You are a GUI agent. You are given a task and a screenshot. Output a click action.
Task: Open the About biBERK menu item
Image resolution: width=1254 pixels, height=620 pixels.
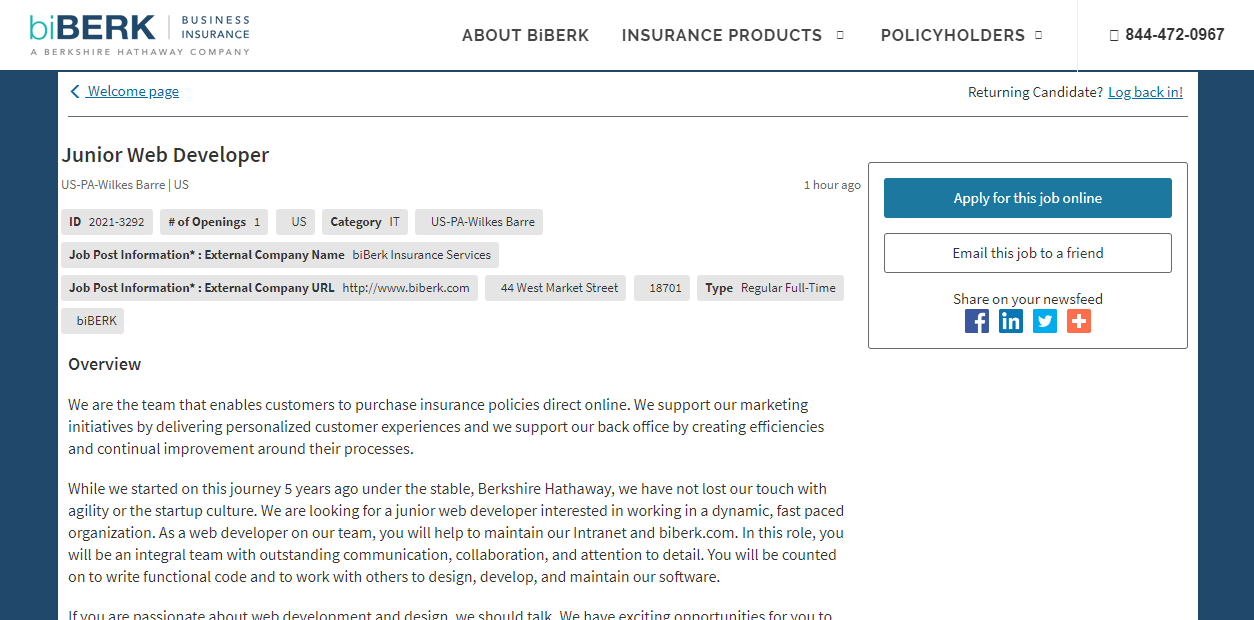tap(526, 35)
